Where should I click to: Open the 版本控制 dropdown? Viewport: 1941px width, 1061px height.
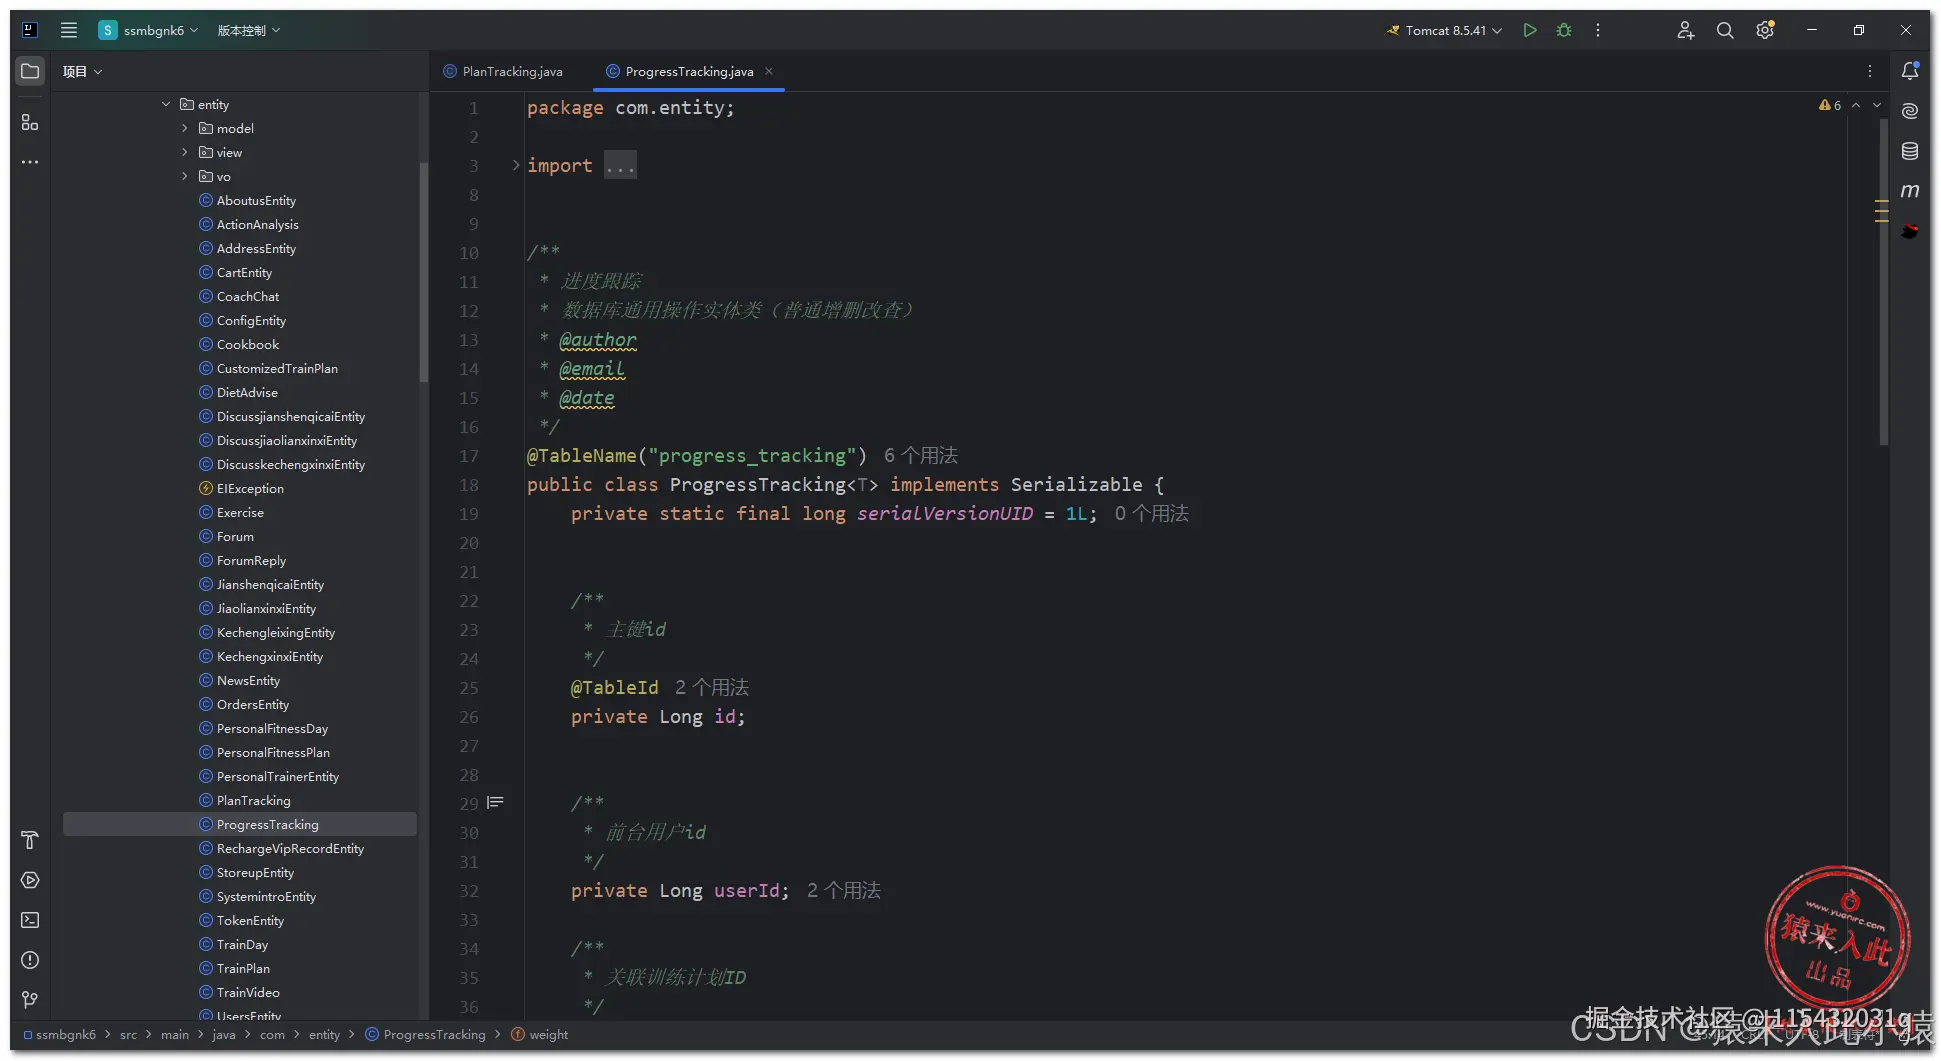[249, 30]
